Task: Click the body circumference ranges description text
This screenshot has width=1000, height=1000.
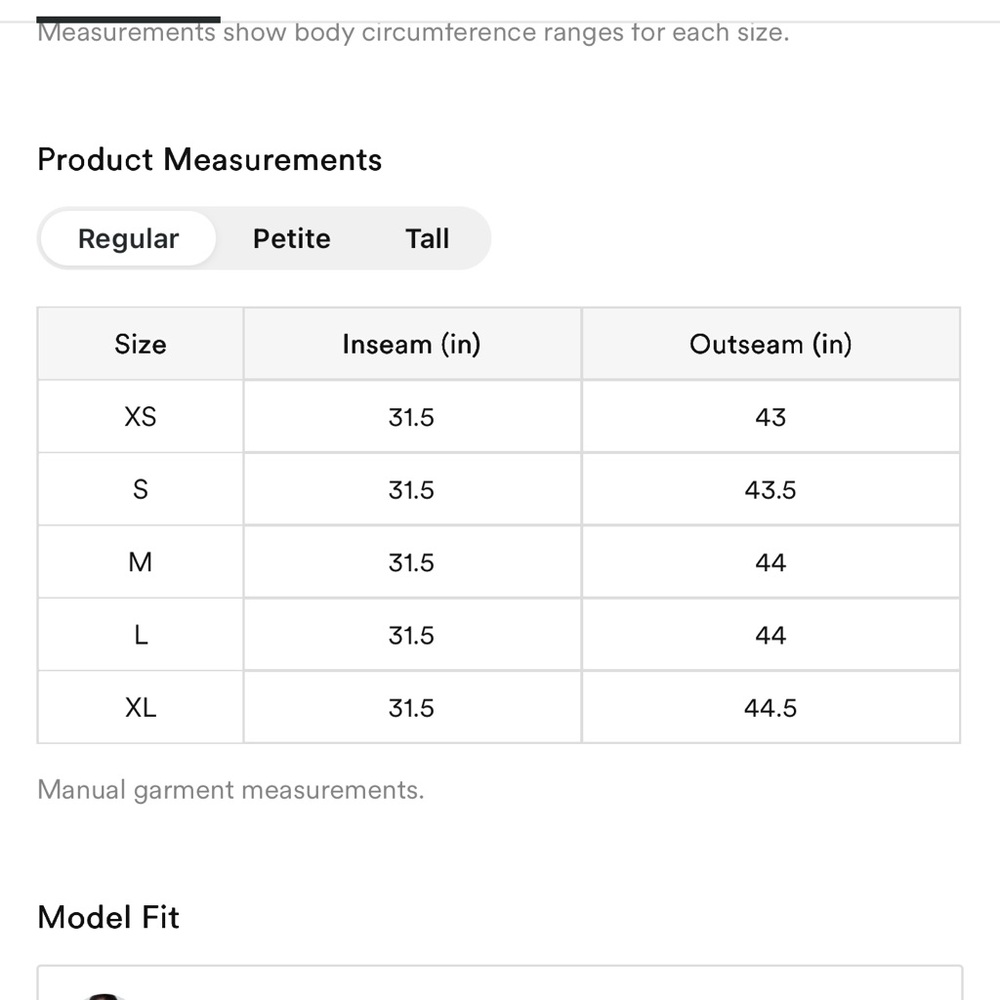Action: point(412,33)
